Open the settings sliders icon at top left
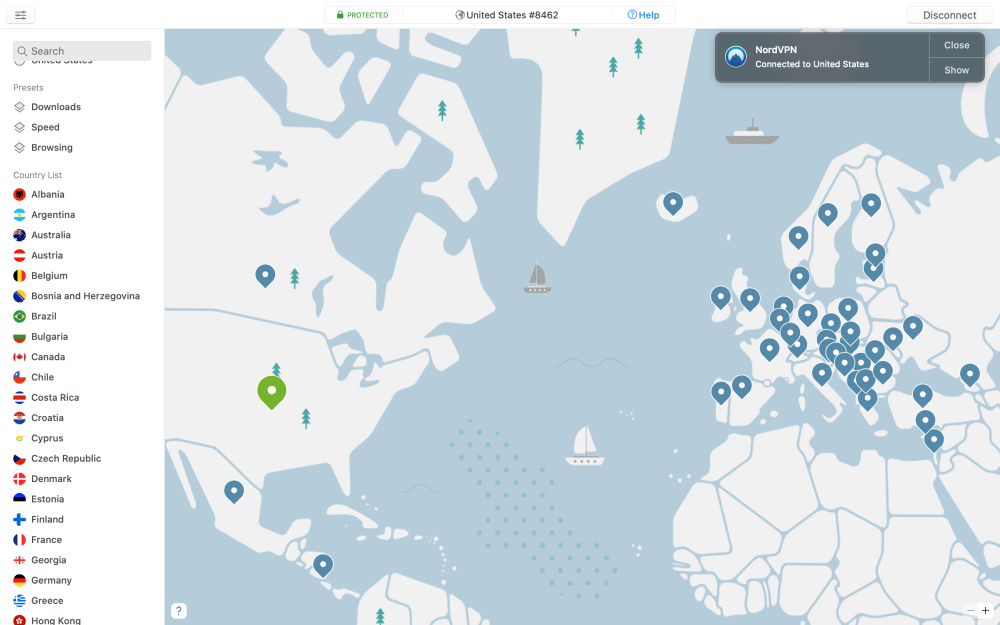 click(x=20, y=15)
